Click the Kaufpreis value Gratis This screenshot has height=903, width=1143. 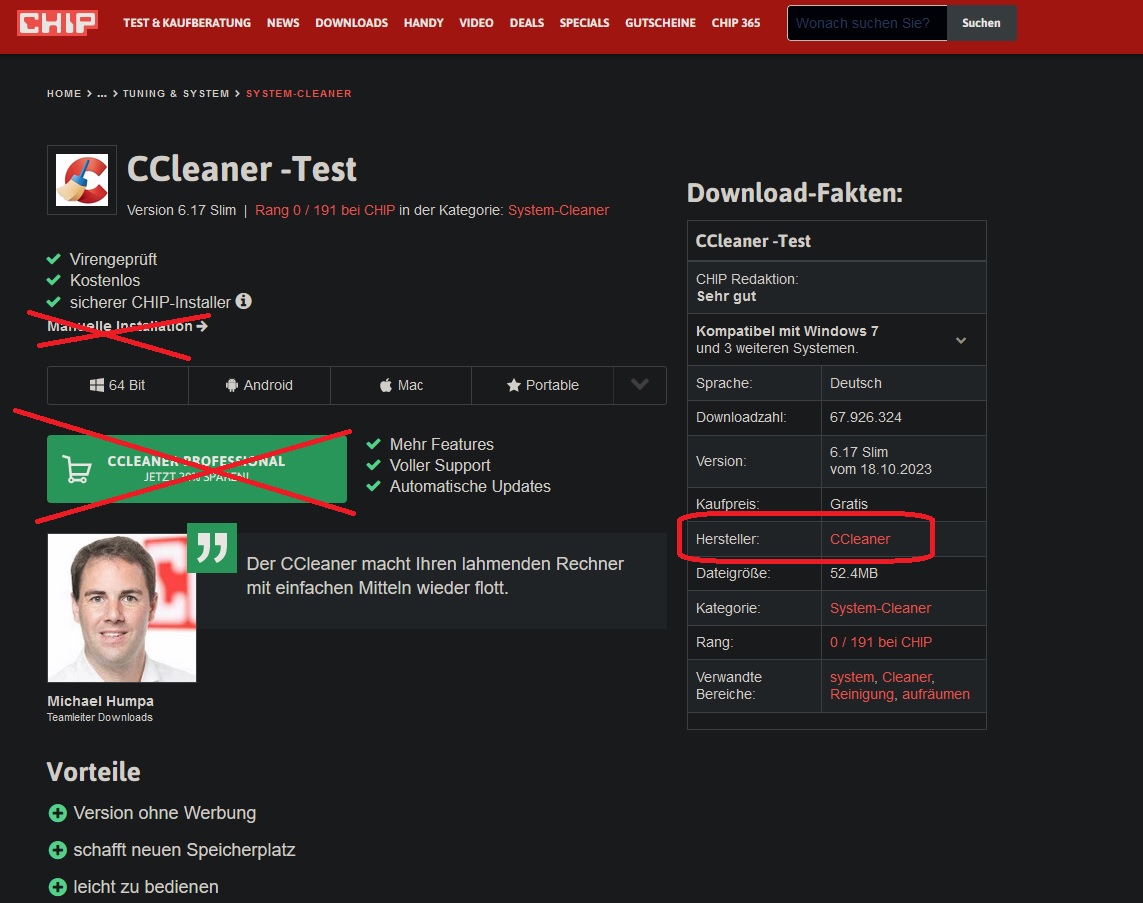849,504
